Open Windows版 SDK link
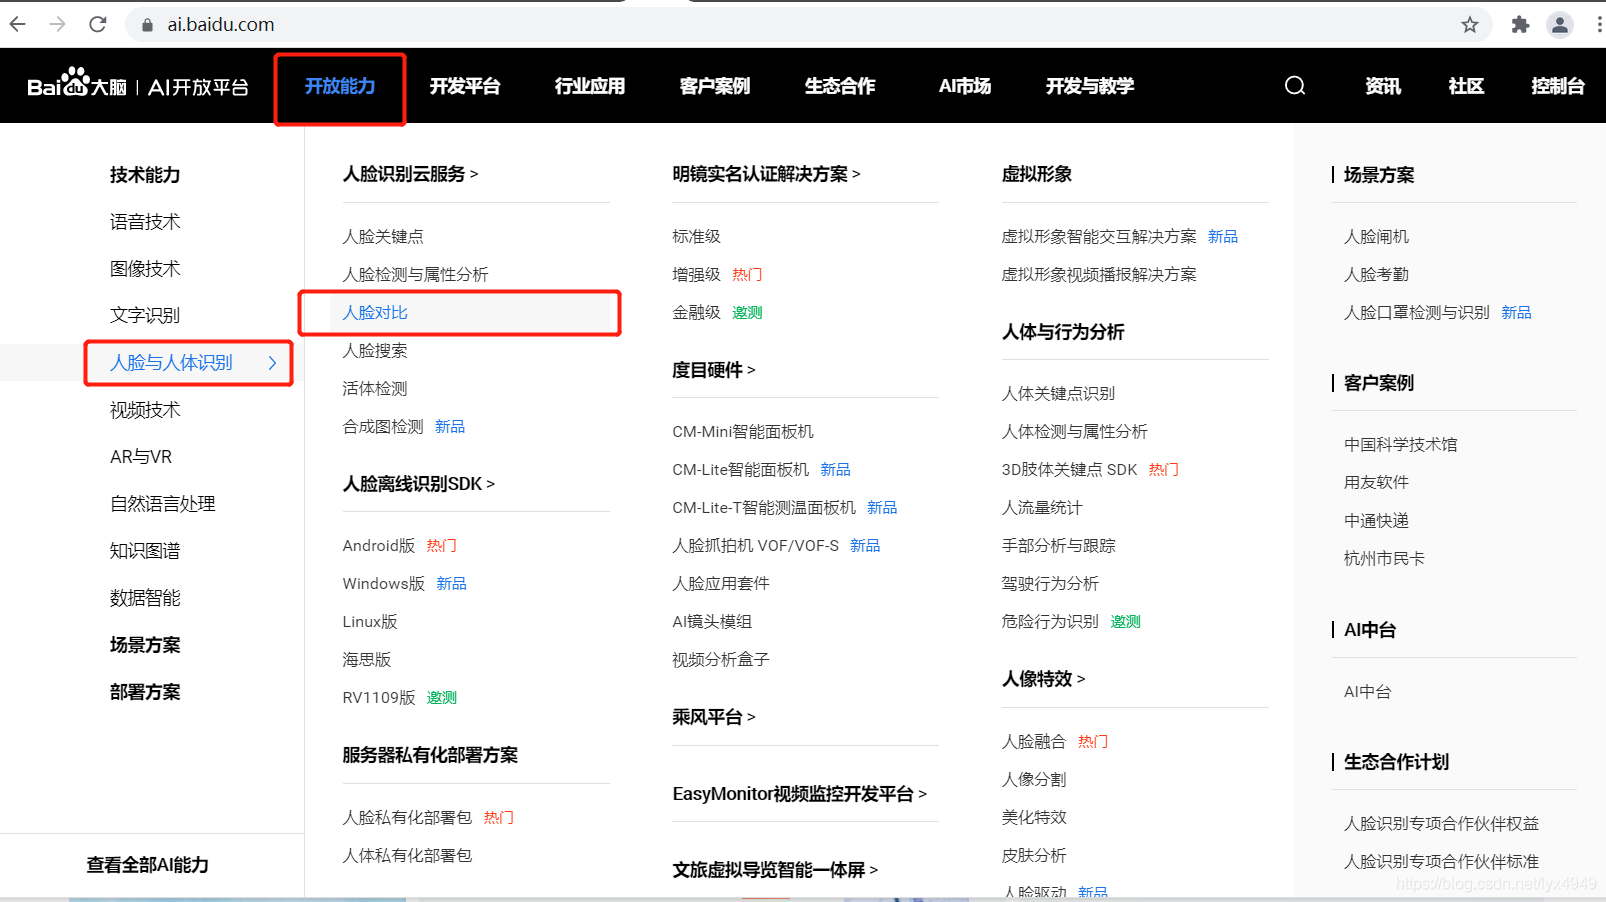Image resolution: width=1606 pixels, height=902 pixels. click(x=383, y=584)
